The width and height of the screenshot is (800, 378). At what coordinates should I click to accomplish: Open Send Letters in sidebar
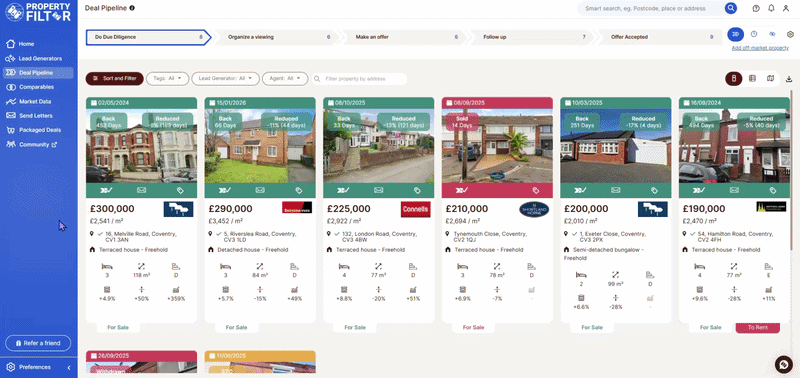click(x=38, y=116)
